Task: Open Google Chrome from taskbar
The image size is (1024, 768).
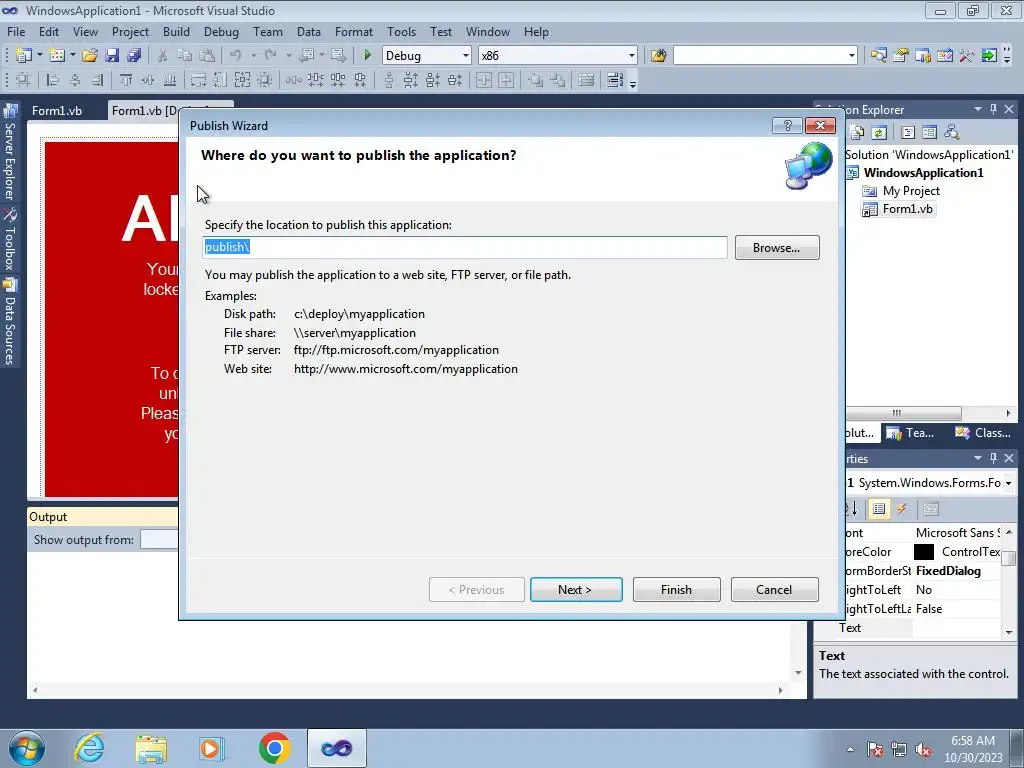Action: [x=274, y=748]
